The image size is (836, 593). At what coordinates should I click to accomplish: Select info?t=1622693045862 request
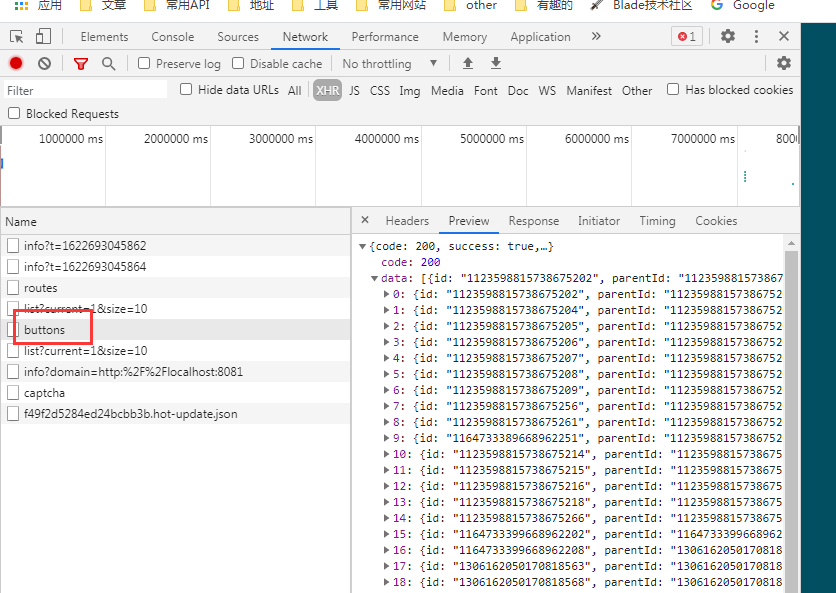tap(175, 246)
